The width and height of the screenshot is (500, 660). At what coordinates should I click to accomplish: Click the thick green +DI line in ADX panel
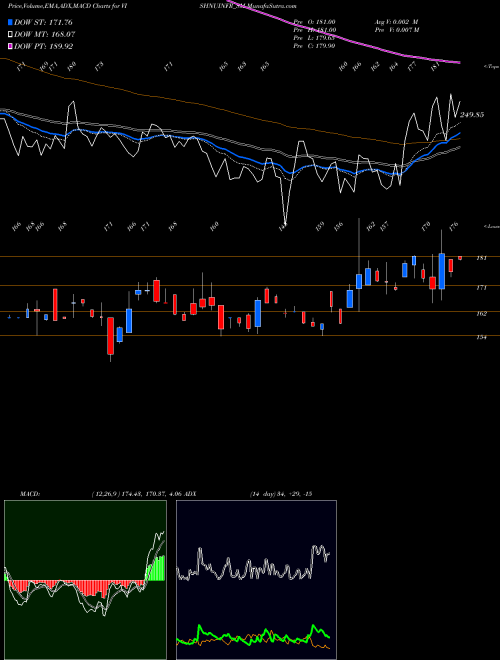tap(253, 636)
